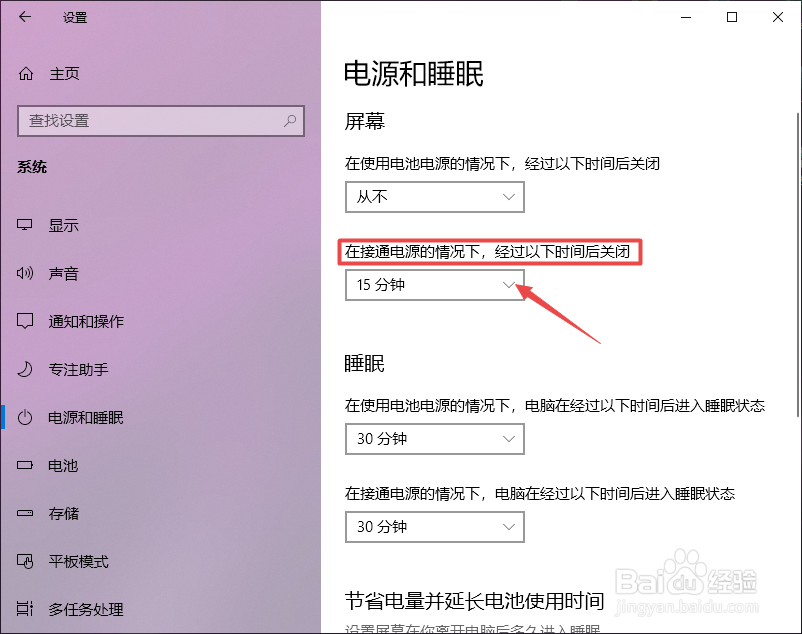Open the 15 分钟 plugged-in screen dropdown

[x=434, y=287]
